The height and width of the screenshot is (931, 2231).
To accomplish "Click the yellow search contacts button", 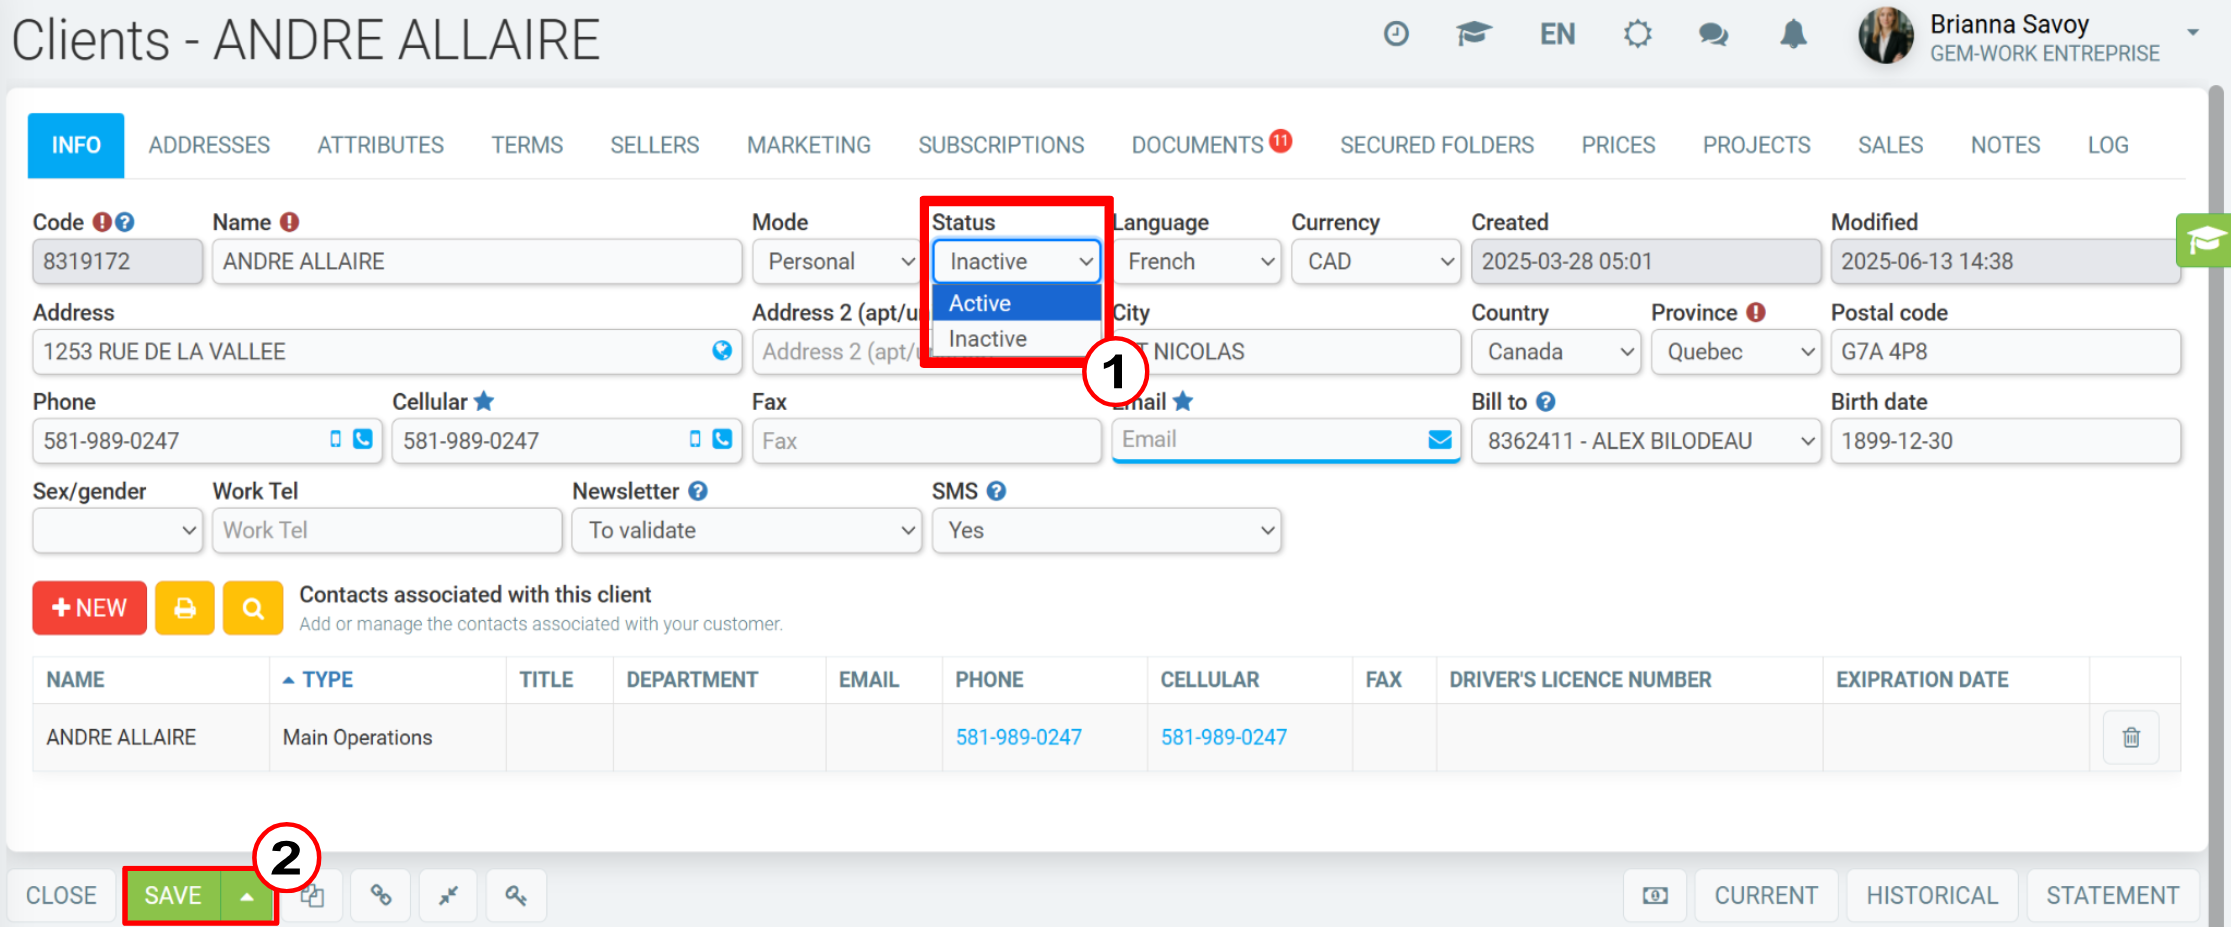I will coord(253,608).
